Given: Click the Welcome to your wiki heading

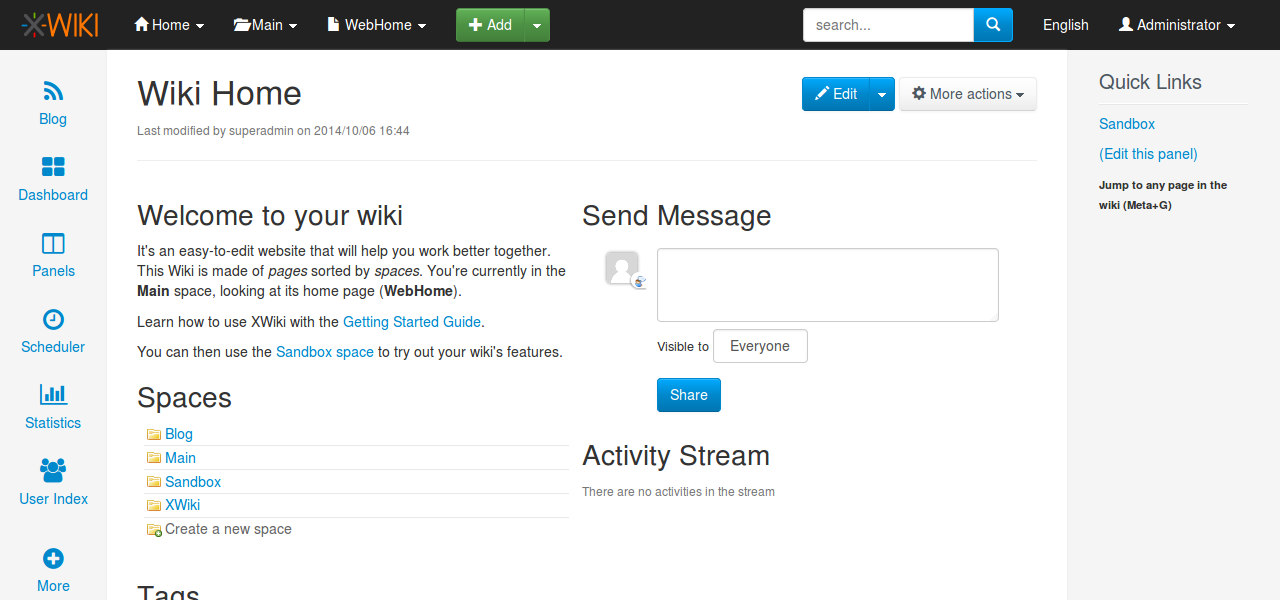Looking at the screenshot, I should [270, 216].
